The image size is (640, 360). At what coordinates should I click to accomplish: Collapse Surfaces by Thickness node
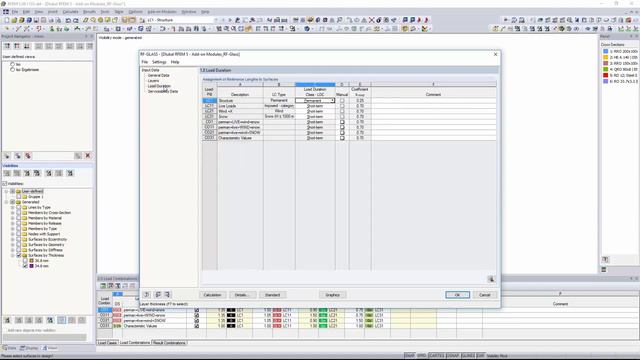[13, 255]
